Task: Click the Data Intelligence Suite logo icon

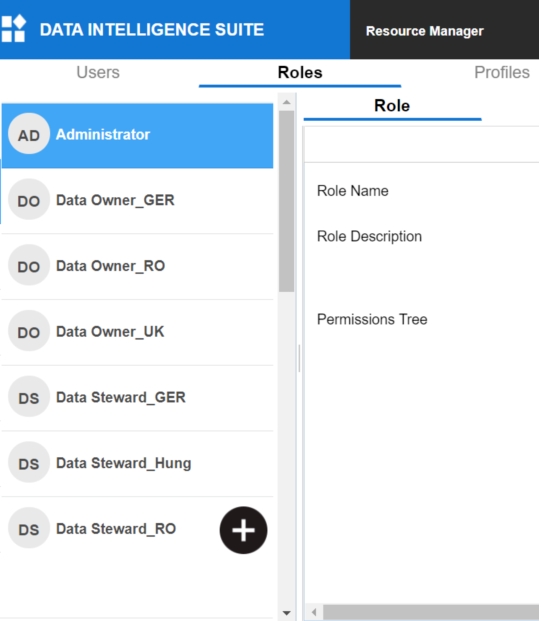Action: click(13, 29)
